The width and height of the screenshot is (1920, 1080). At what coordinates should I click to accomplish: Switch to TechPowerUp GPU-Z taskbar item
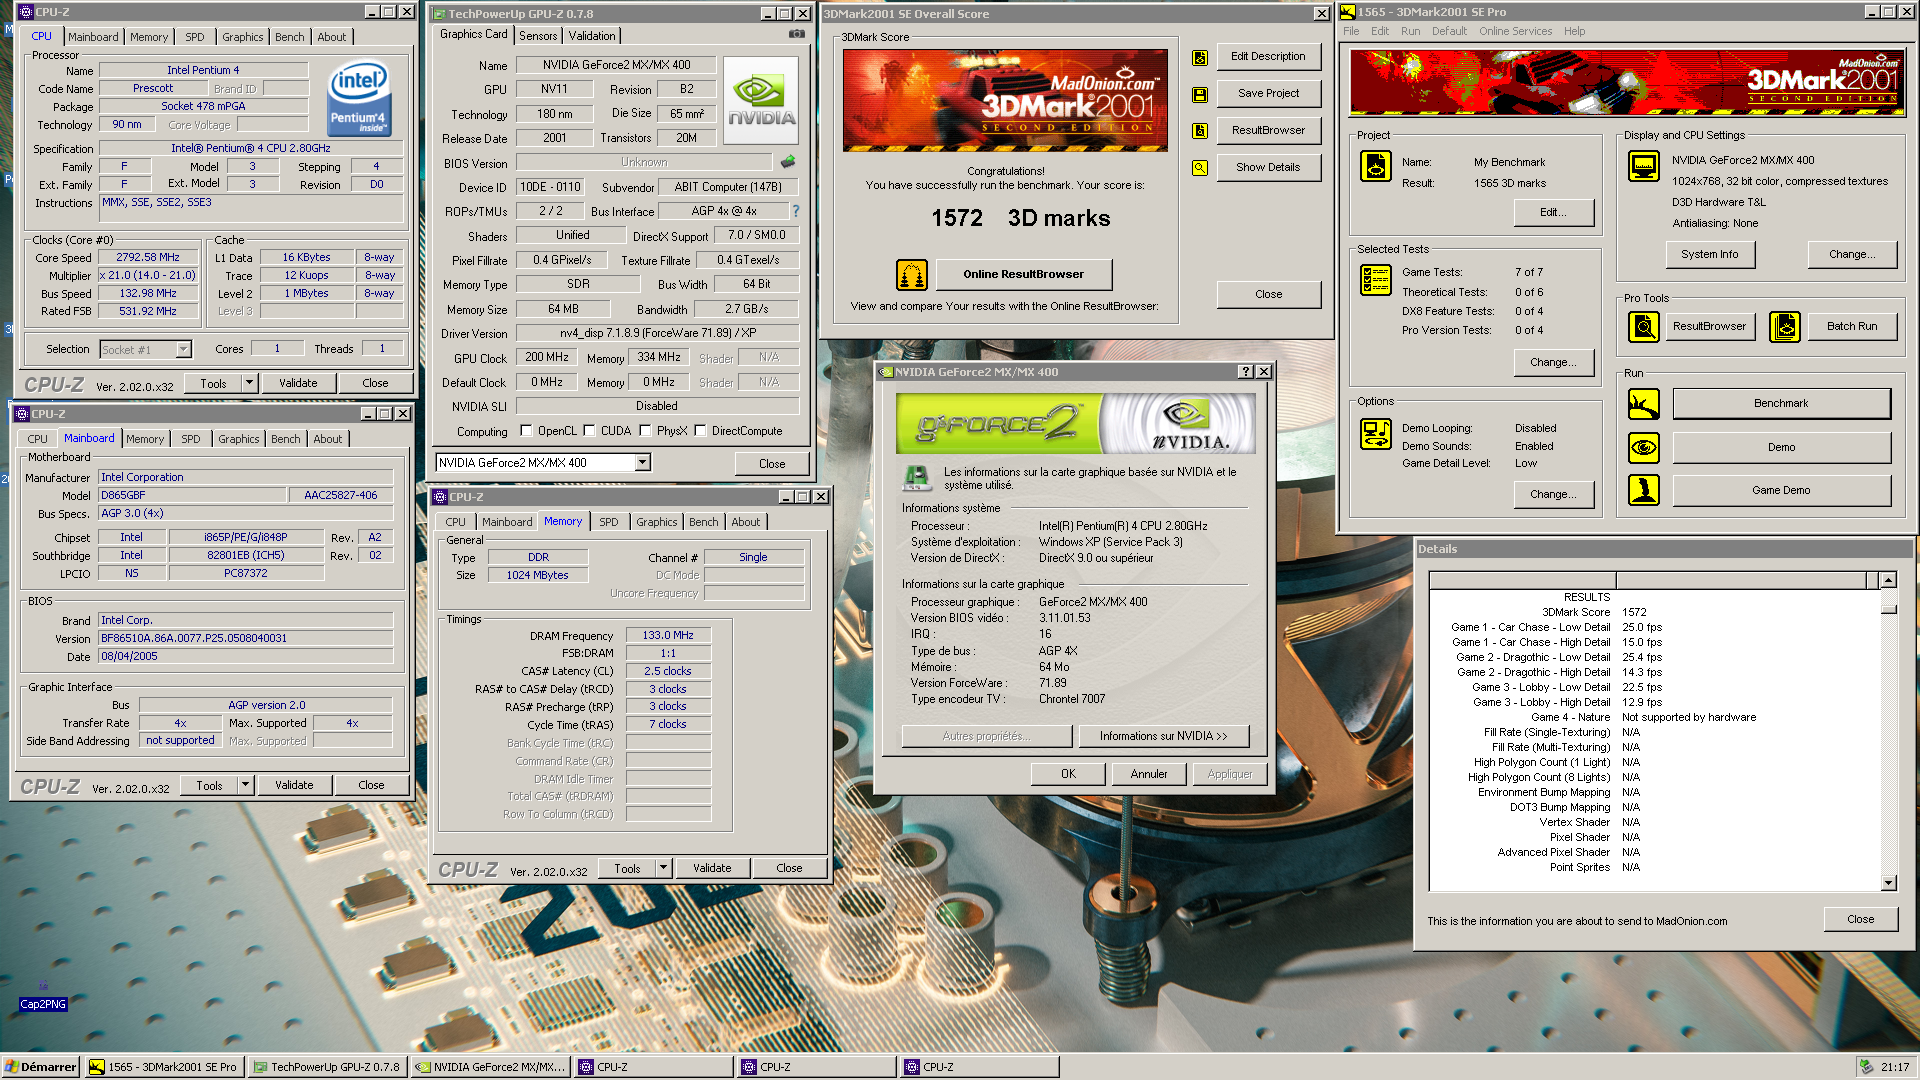[x=326, y=1067]
